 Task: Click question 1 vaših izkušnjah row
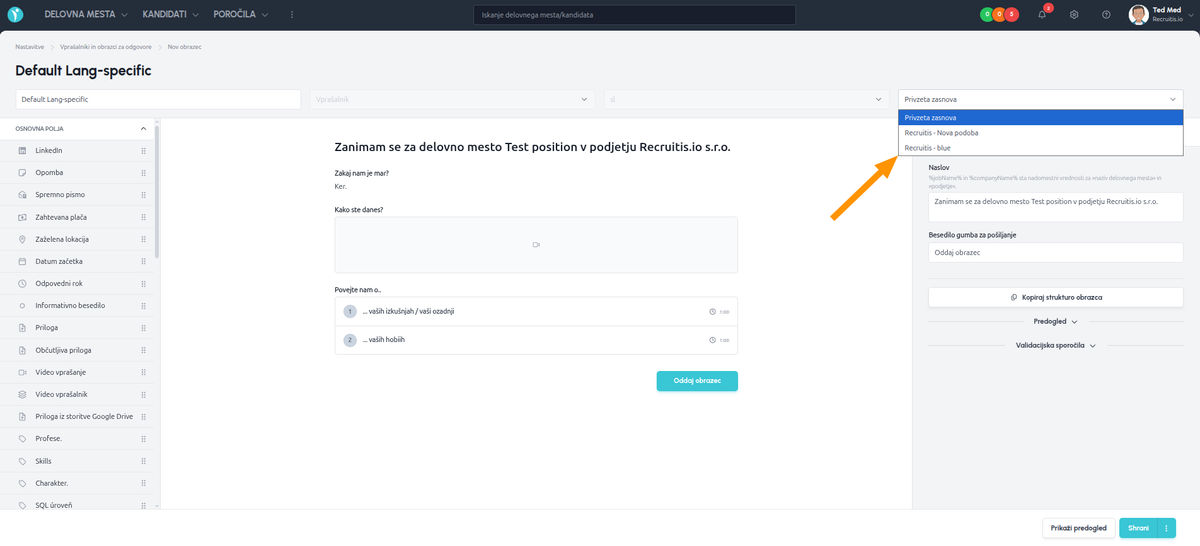[536, 311]
